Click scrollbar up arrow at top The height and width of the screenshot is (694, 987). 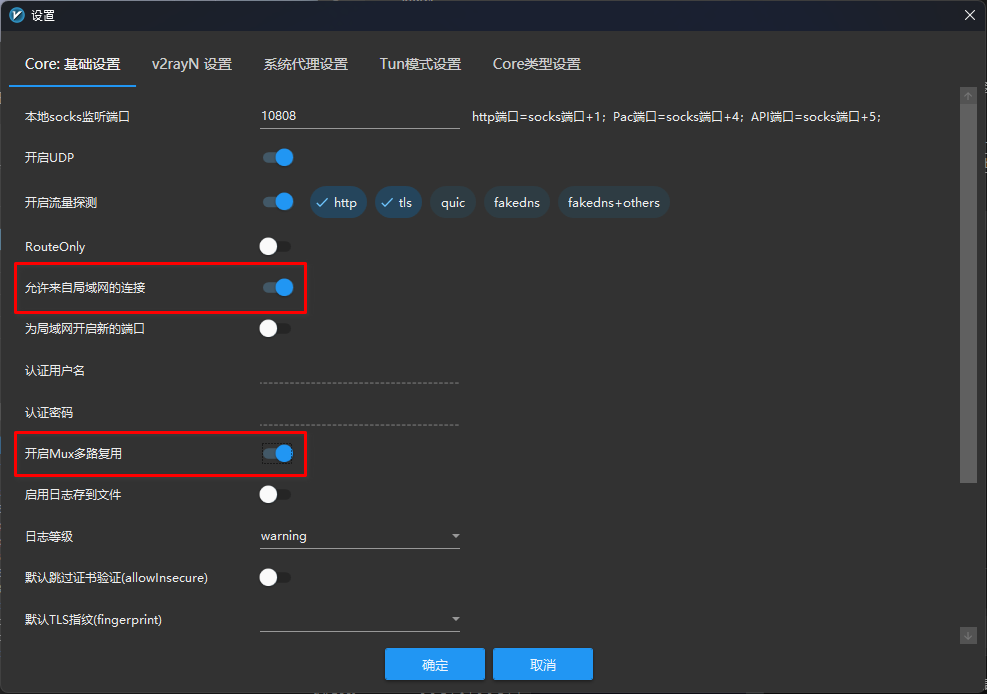[968, 96]
